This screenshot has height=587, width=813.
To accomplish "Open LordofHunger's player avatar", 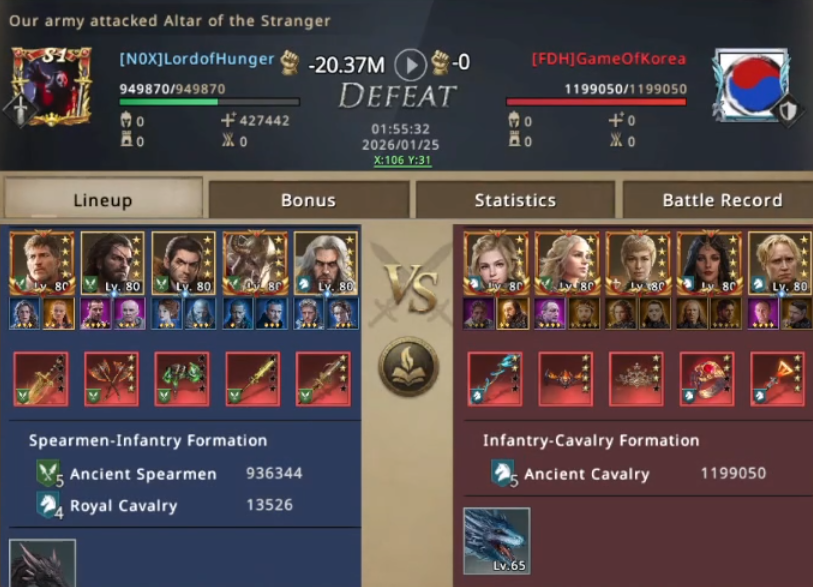I will [x=51, y=87].
